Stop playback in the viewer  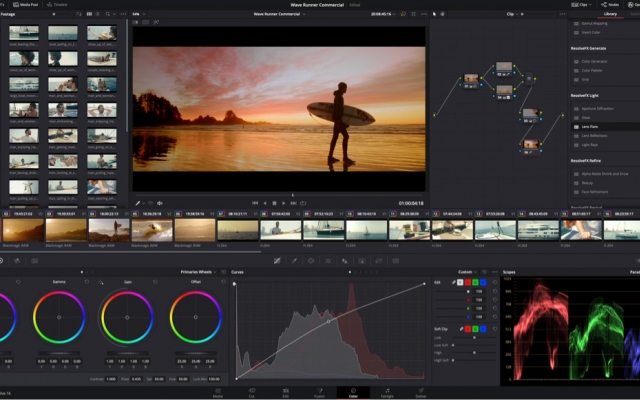click(x=274, y=203)
